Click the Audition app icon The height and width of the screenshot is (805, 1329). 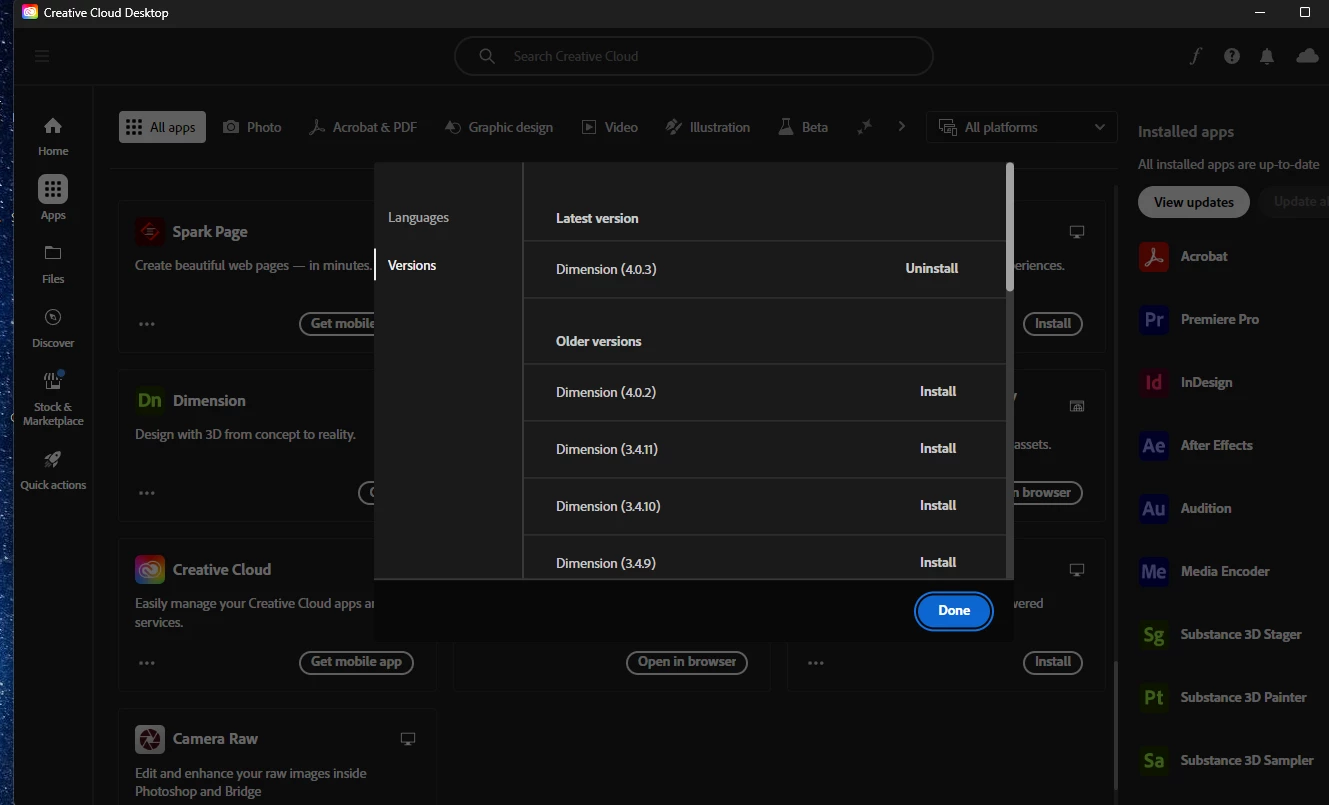[x=1154, y=508]
